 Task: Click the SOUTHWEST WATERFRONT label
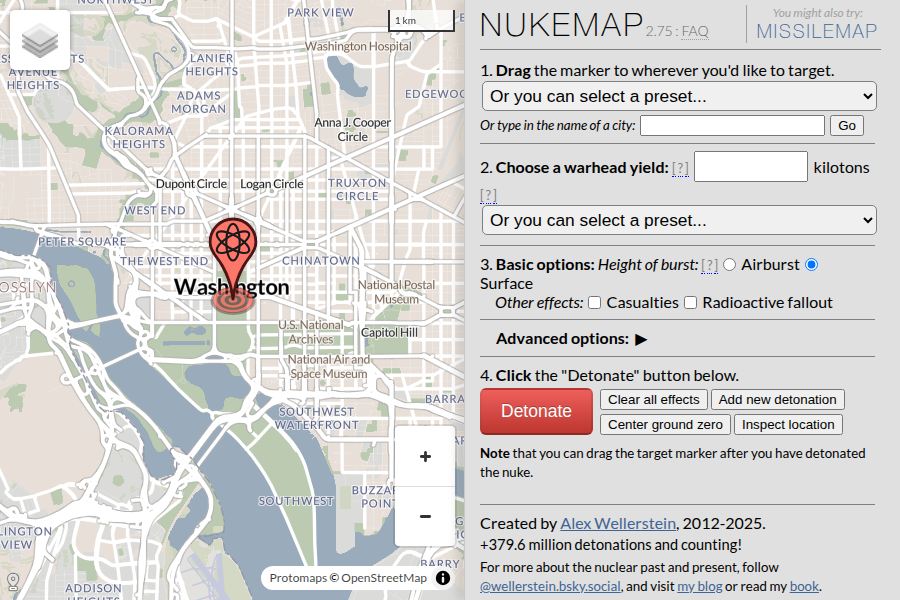coord(316,418)
